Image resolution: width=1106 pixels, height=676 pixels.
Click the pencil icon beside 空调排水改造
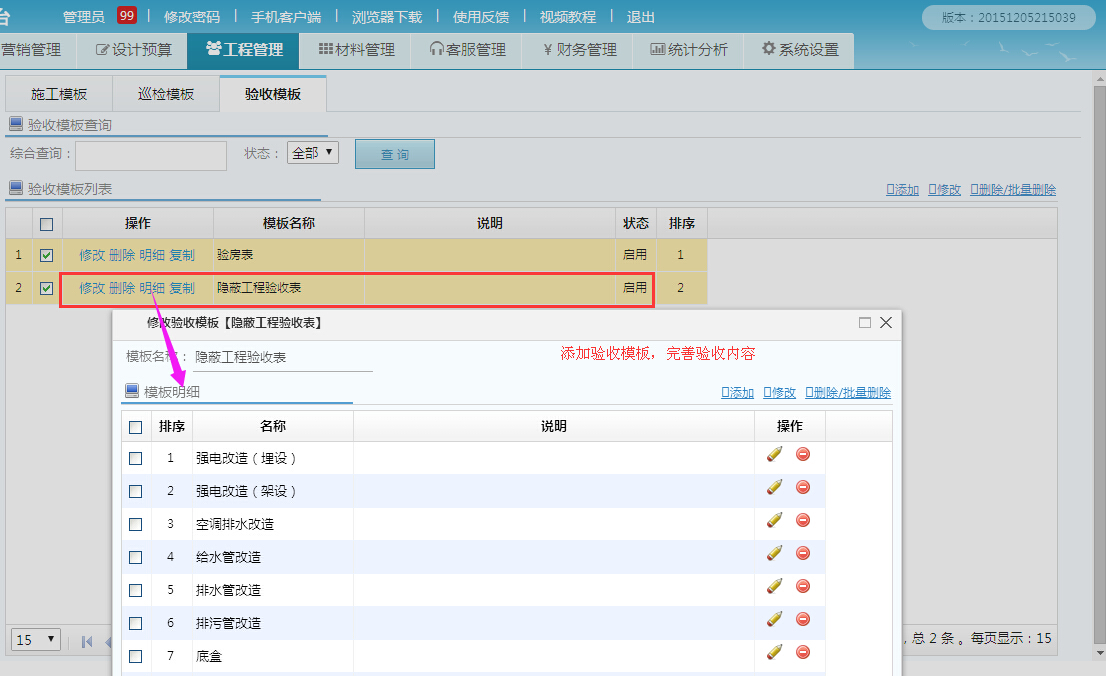tap(773, 521)
